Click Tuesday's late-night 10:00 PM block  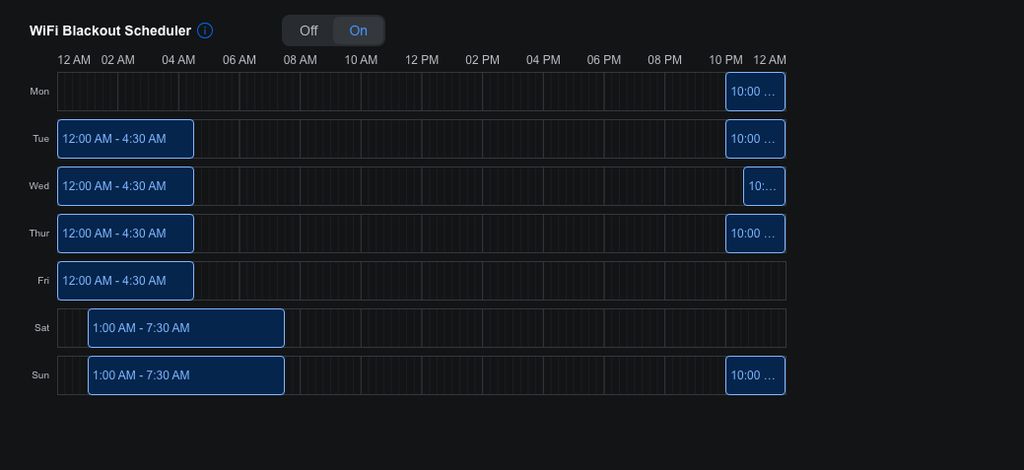tap(755, 139)
